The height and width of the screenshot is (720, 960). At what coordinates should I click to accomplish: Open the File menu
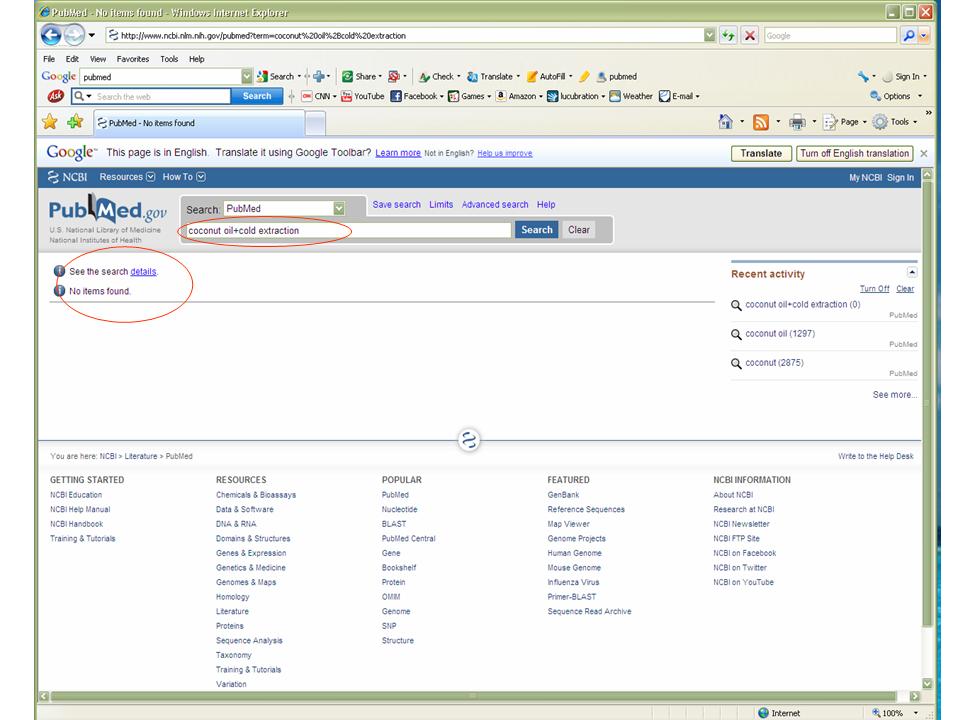(x=49, y=59)
